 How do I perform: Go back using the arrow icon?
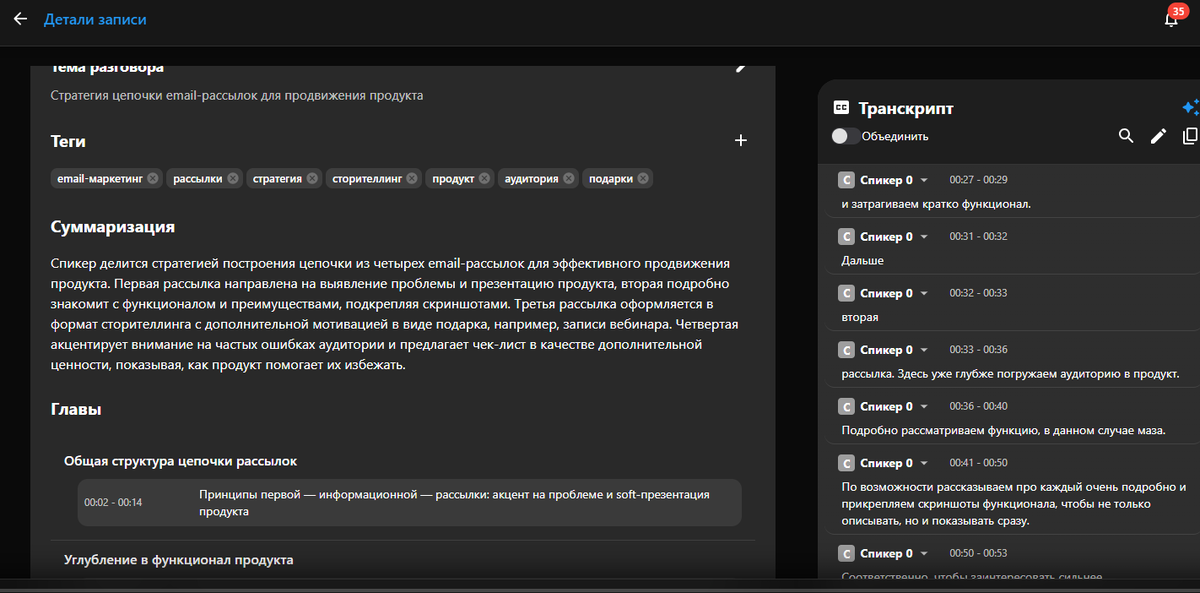coord(20,19)
